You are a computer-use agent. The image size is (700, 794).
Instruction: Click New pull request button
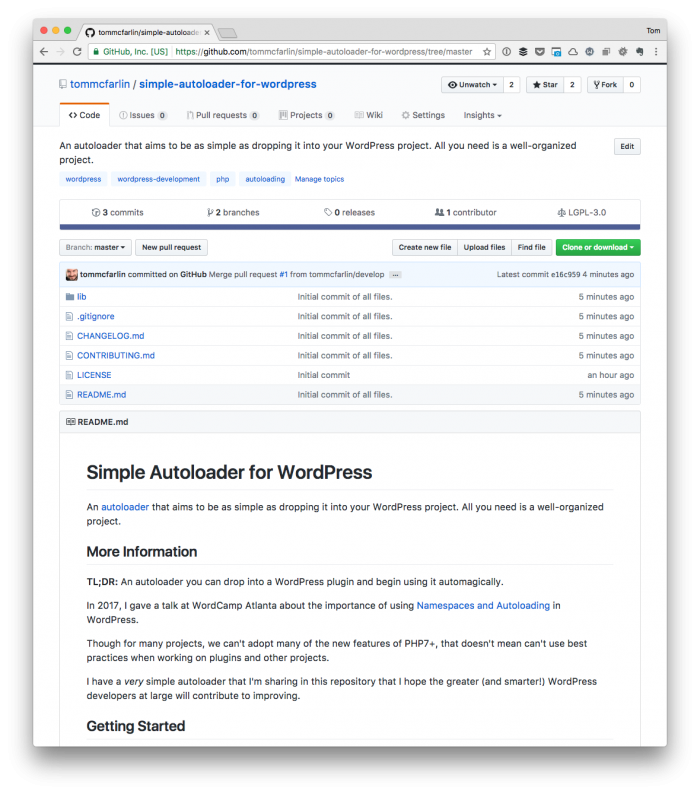(x=171, y=248)
